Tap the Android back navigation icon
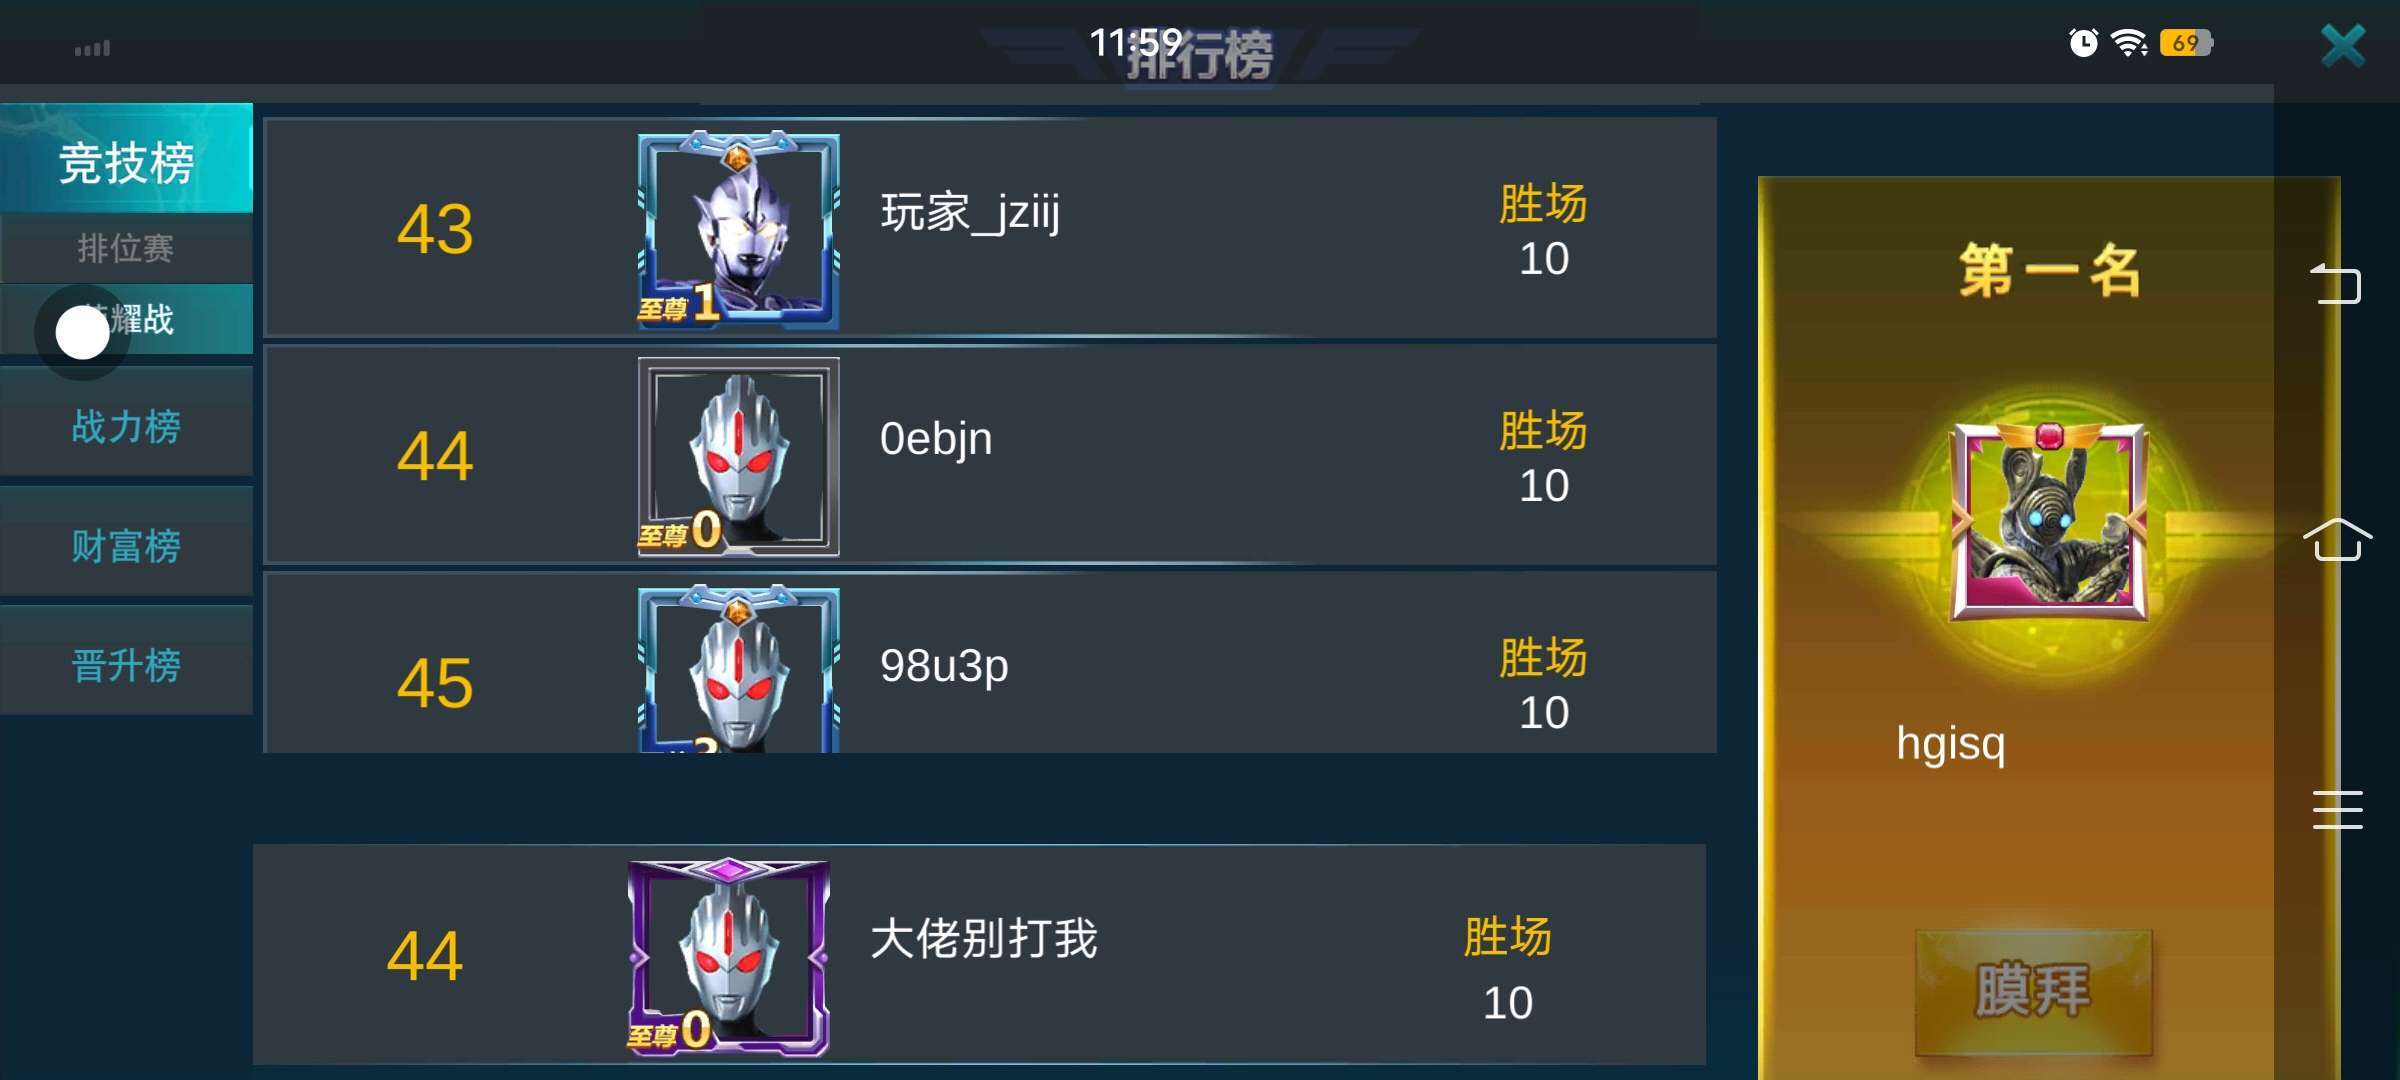Viewport: 2400px width, 1080px height. 2336,284
